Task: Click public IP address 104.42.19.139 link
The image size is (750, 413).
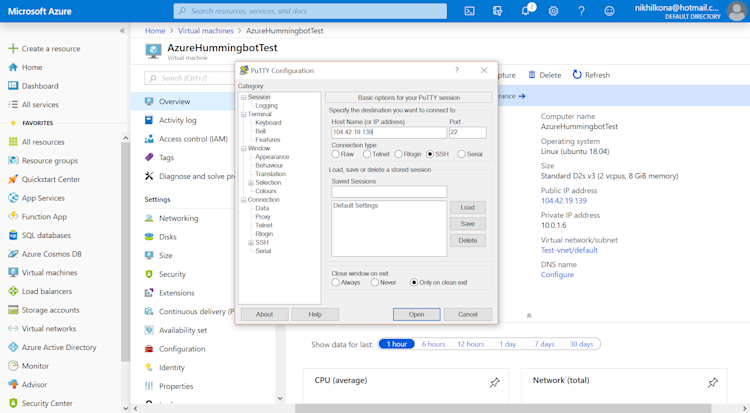Action: [x=564, y=201]
